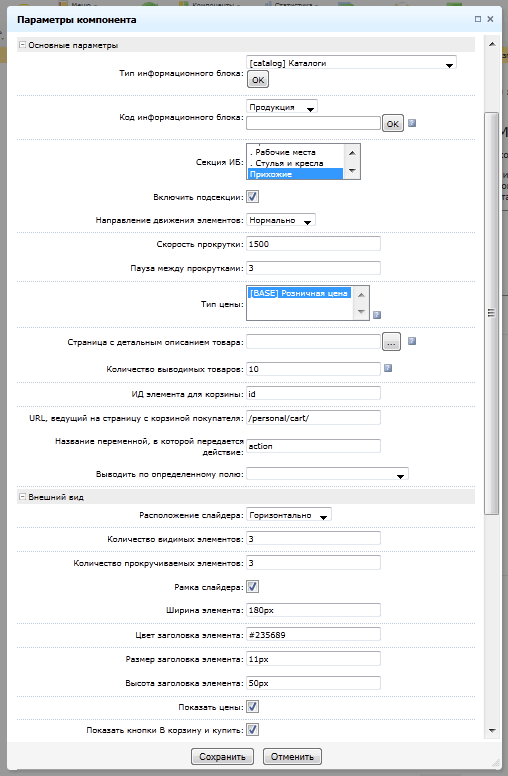Click up arrow of Тип цены list scrollbar
The height and width of the screenshot is (776, 508).
[x=361, y=295]
